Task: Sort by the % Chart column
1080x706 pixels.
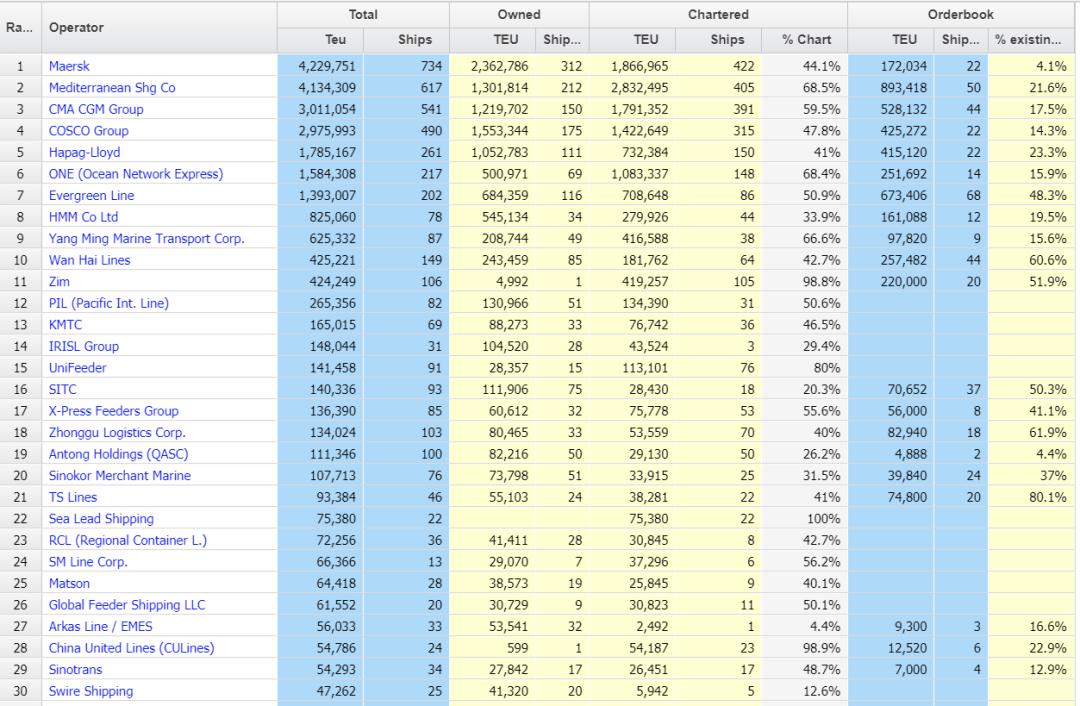Action: tap(804, 40)
